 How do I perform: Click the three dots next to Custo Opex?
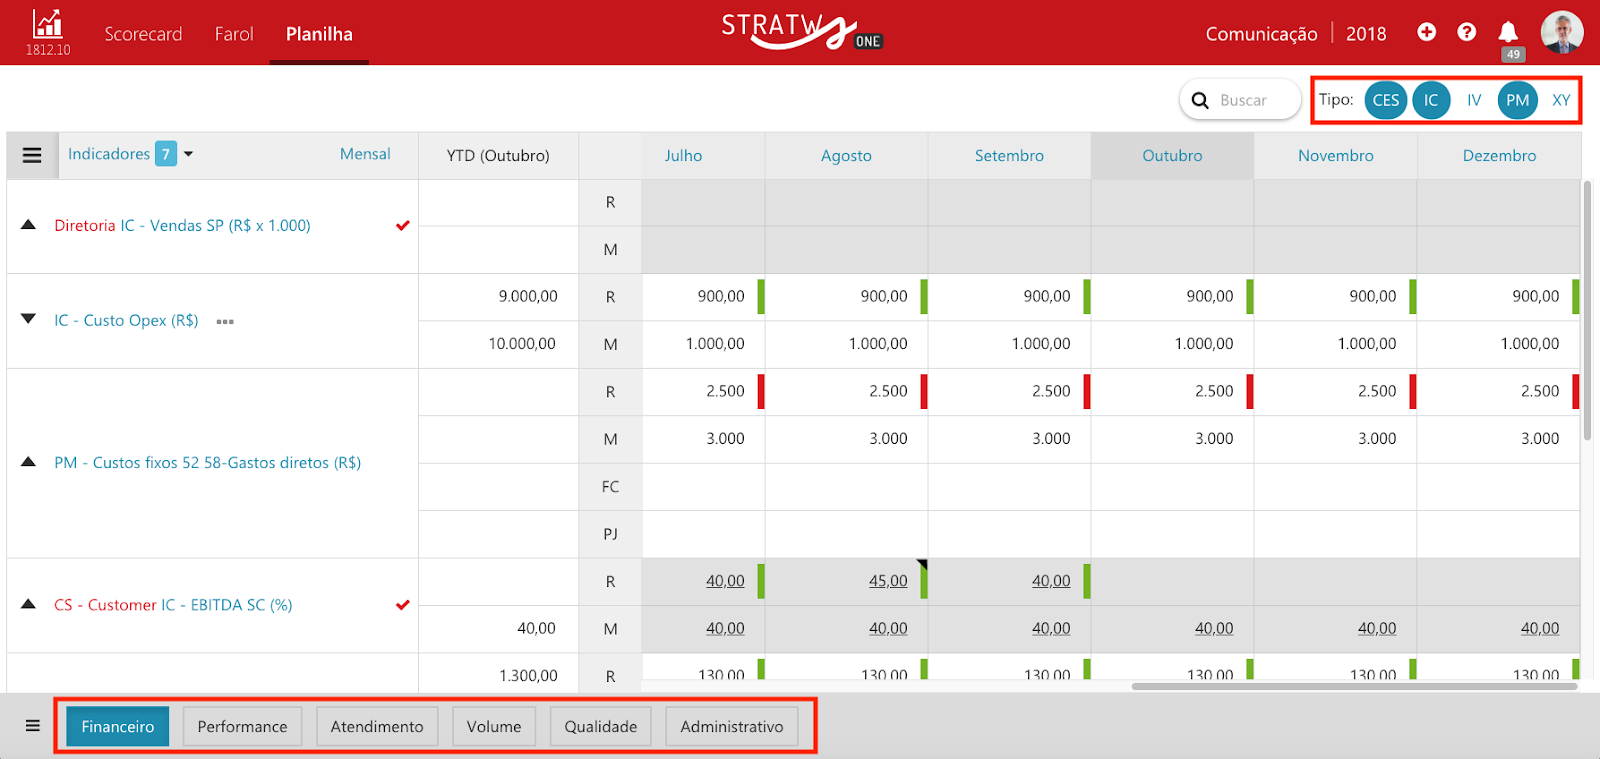(225, 322)
